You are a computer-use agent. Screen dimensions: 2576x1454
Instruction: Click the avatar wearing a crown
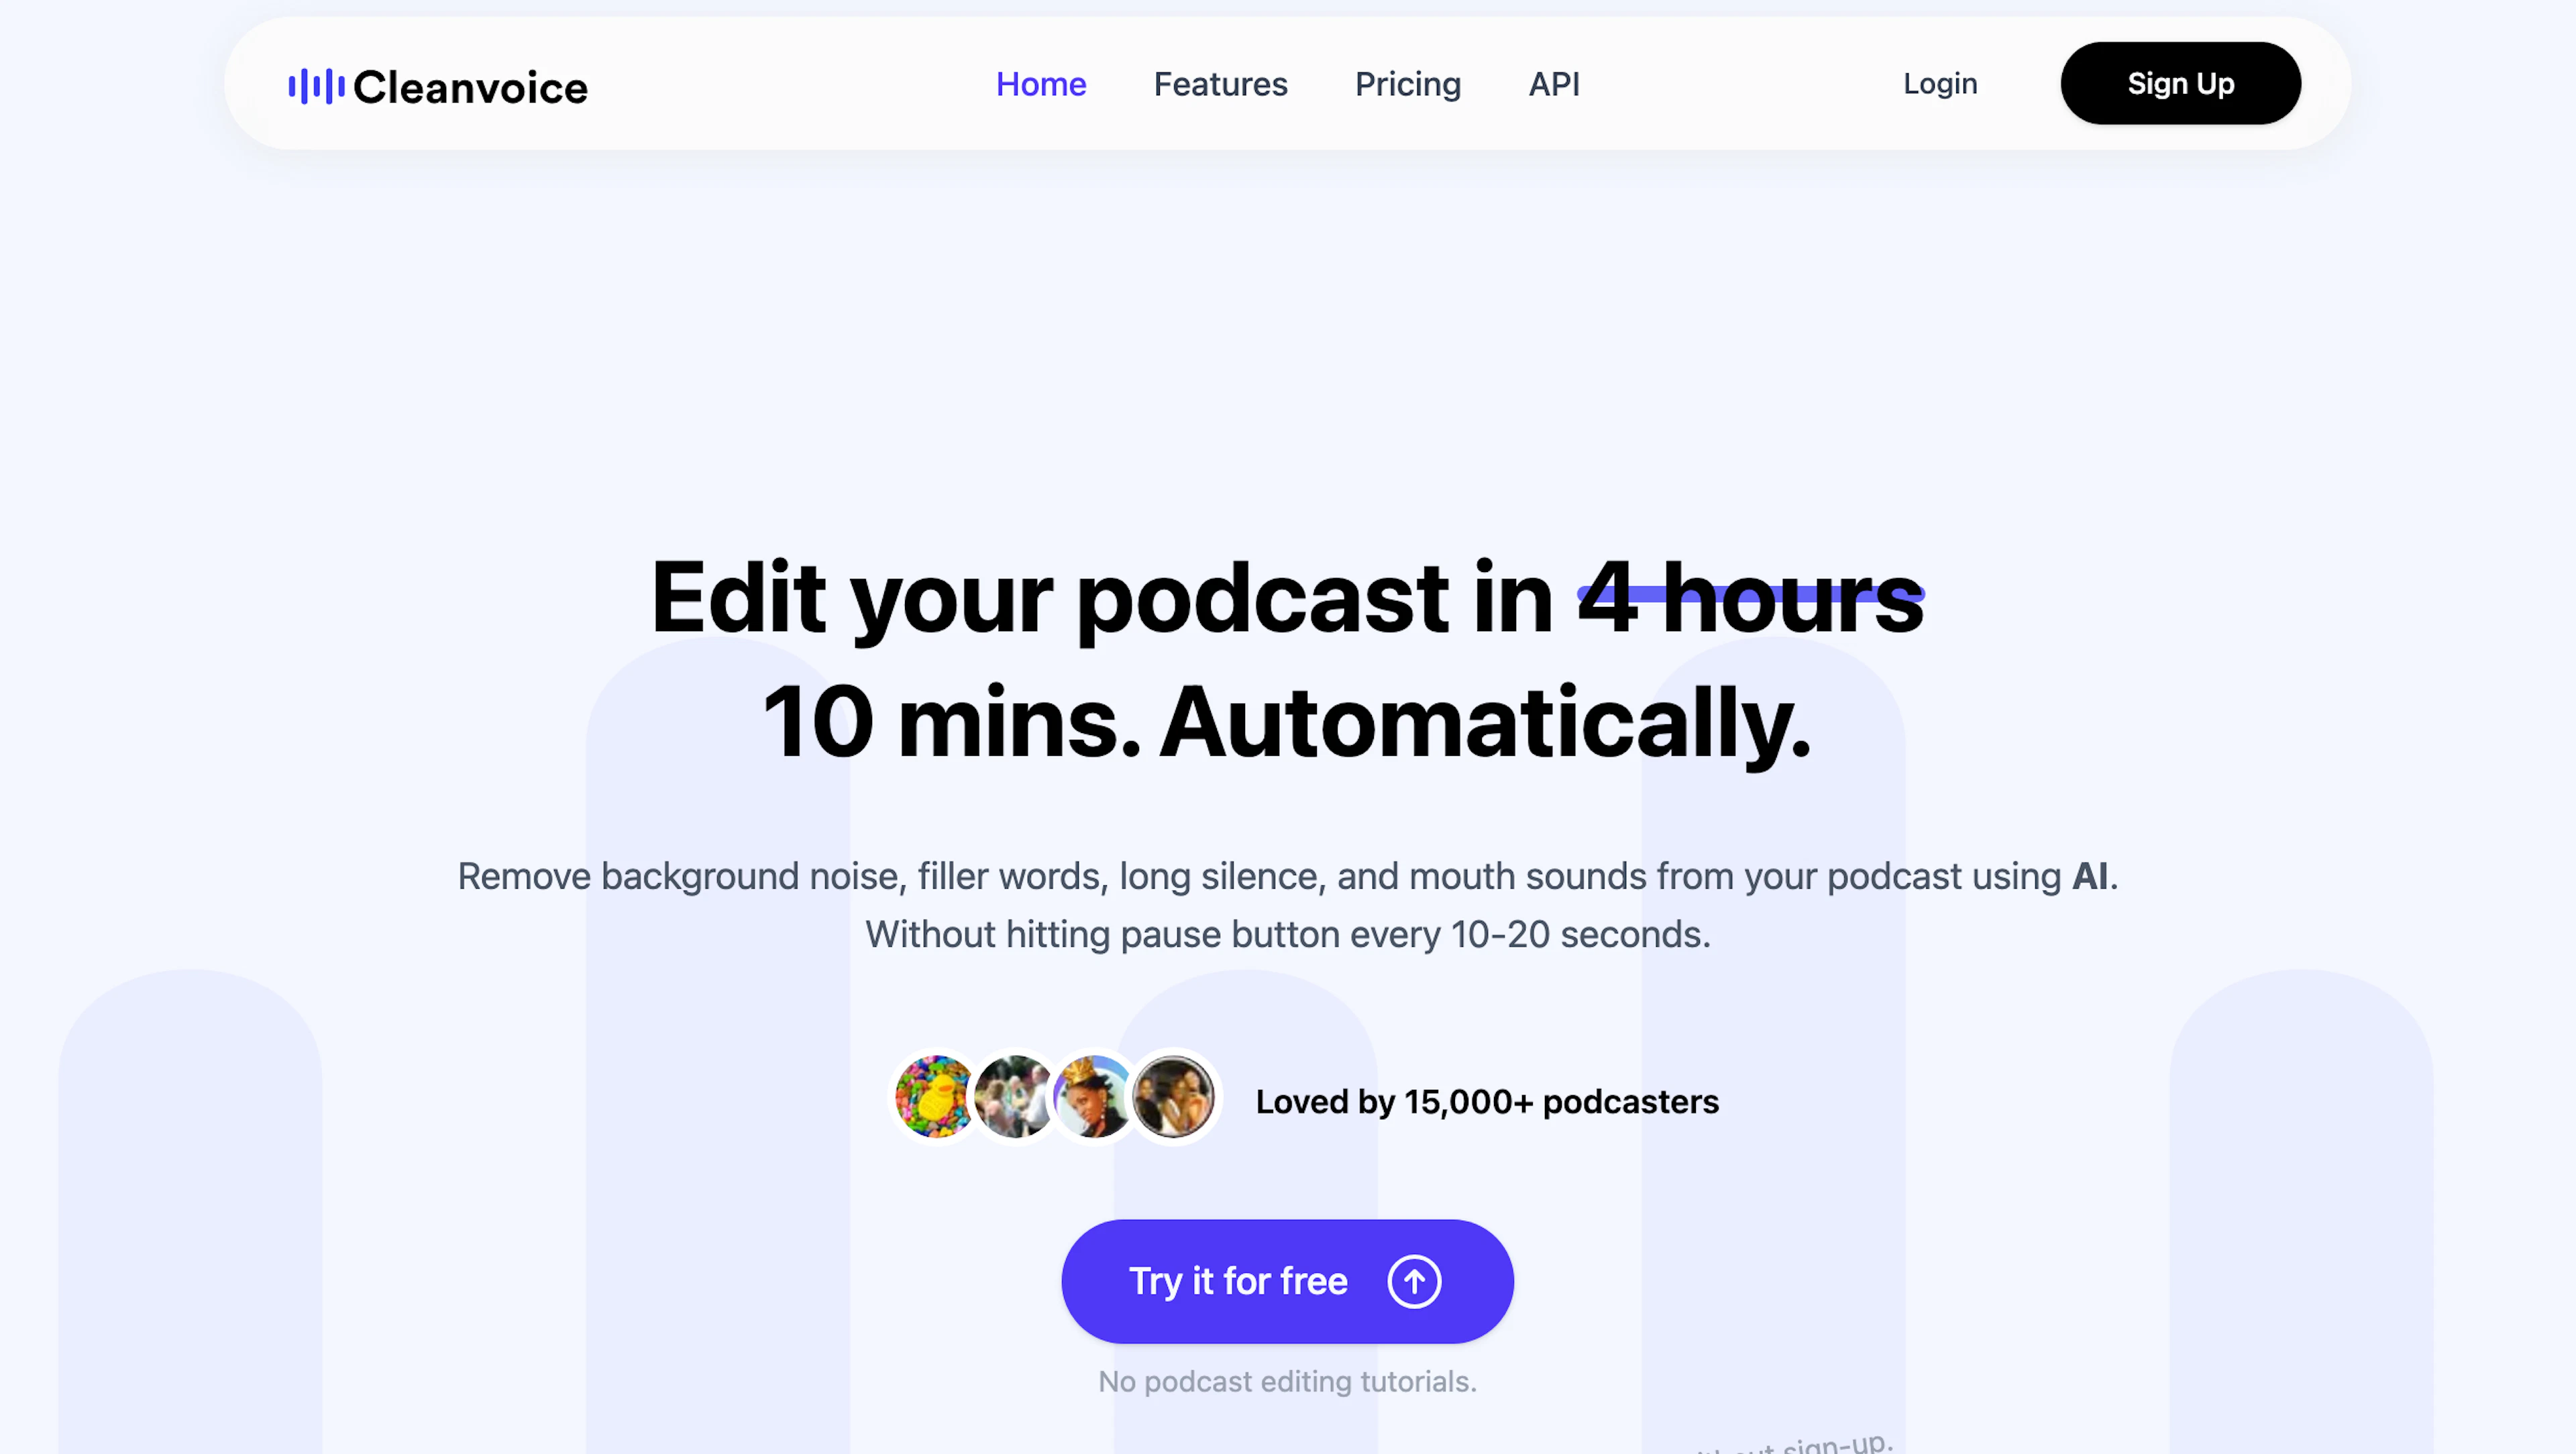[1092, 1097]
